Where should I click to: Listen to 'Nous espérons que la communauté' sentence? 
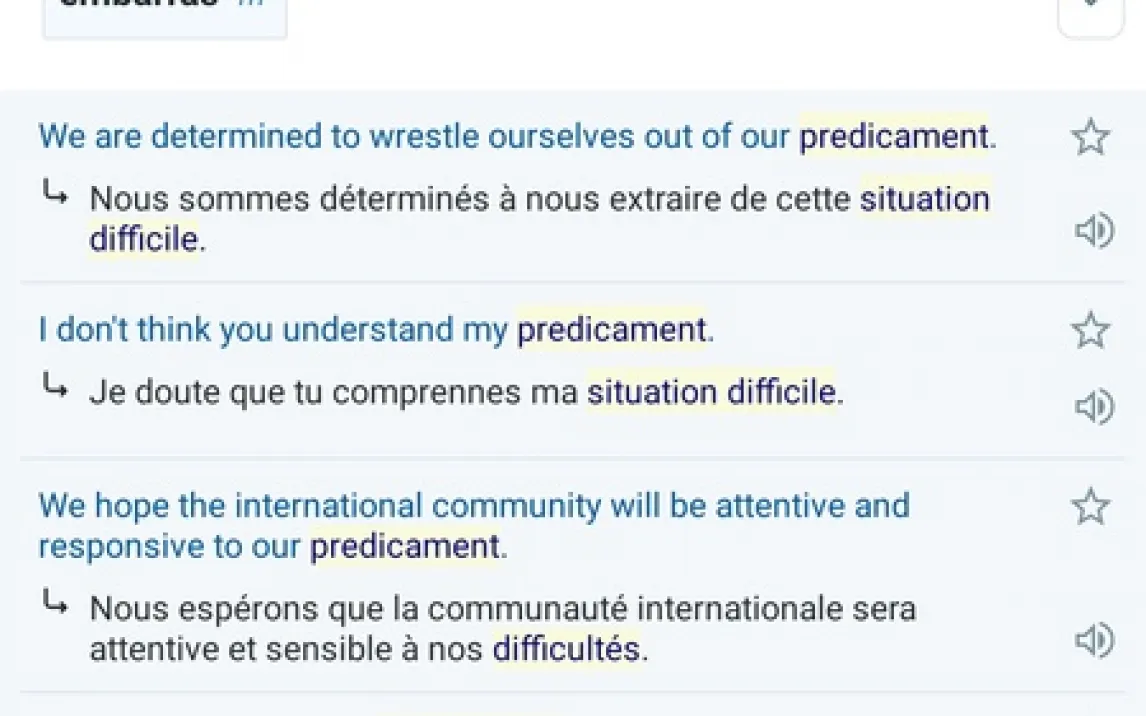click(x=1094, y=640)
